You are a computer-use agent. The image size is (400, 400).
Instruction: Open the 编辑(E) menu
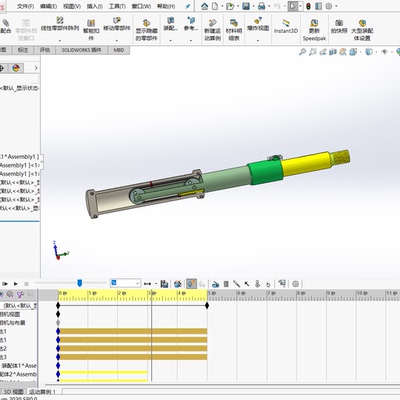(x=48, y=6)
